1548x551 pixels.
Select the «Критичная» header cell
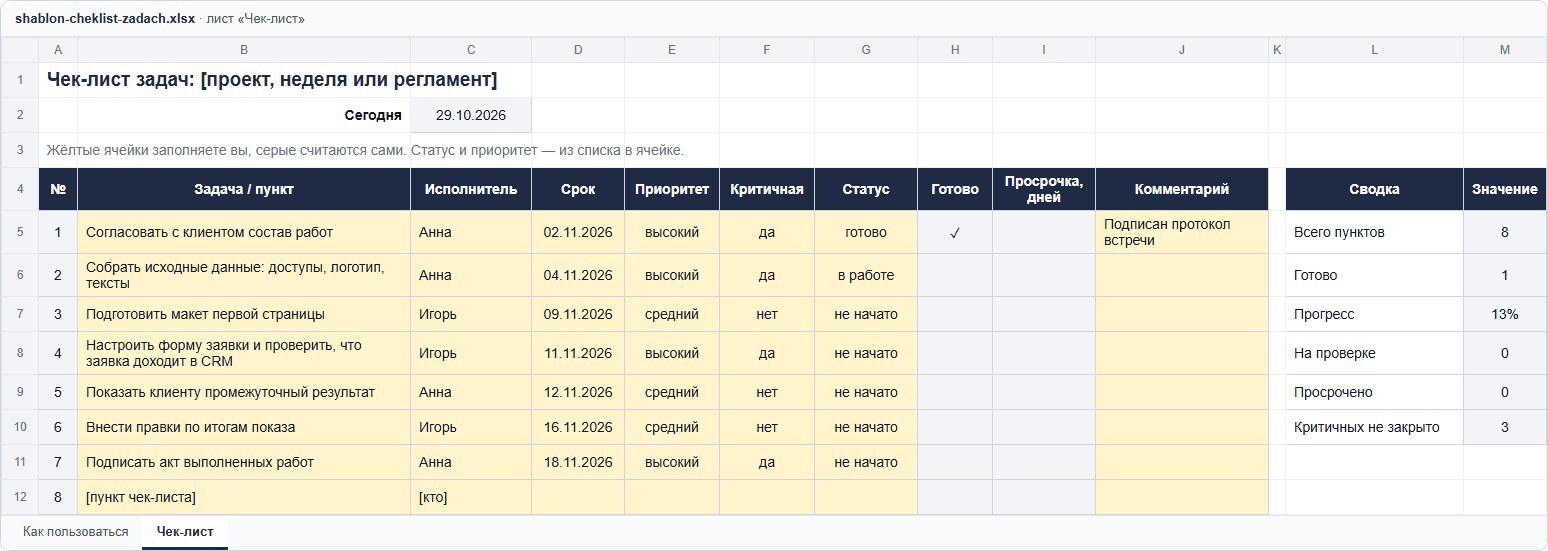click(767, 189)
